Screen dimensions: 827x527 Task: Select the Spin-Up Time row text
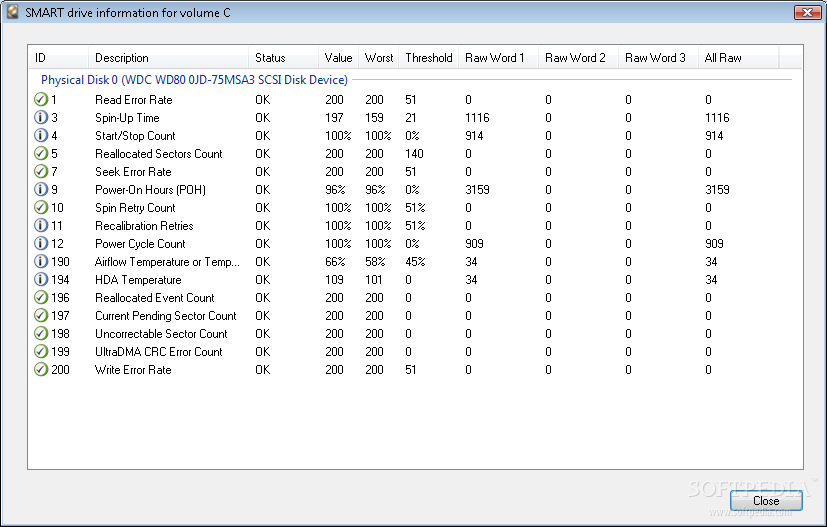pos(127,118)
